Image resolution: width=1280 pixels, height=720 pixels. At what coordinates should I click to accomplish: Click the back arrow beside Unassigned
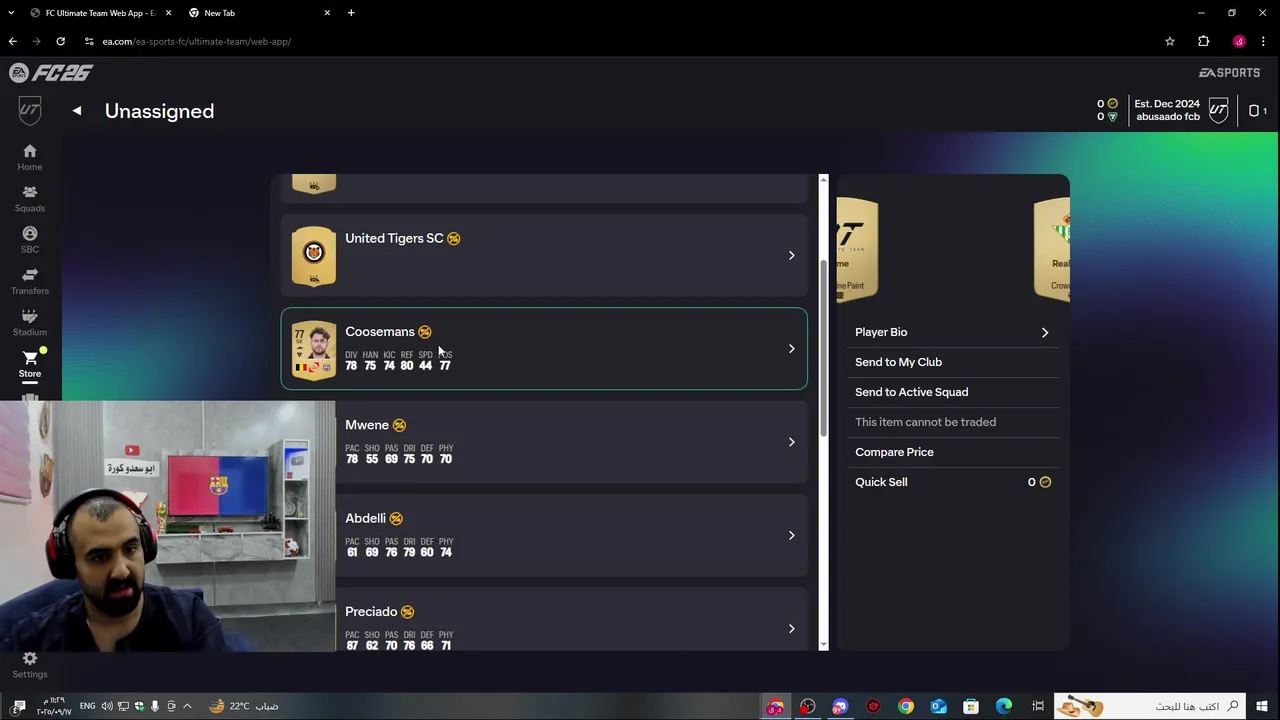tap(77, 111)
